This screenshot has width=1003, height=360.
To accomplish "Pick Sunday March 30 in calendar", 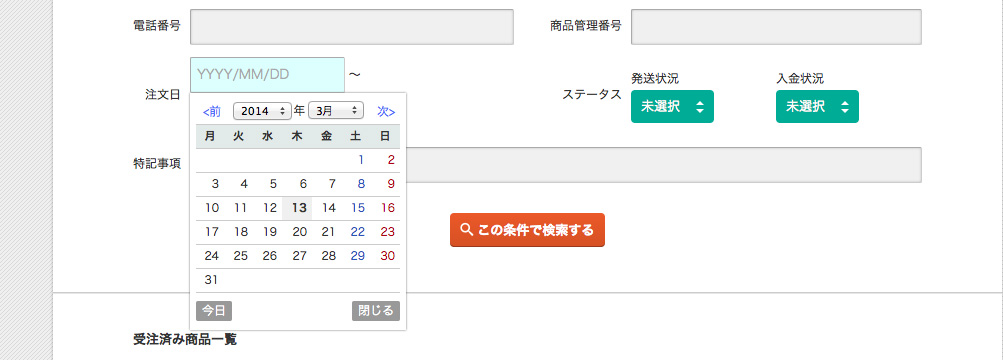I will pyautogui.click(x=388, y=256).
